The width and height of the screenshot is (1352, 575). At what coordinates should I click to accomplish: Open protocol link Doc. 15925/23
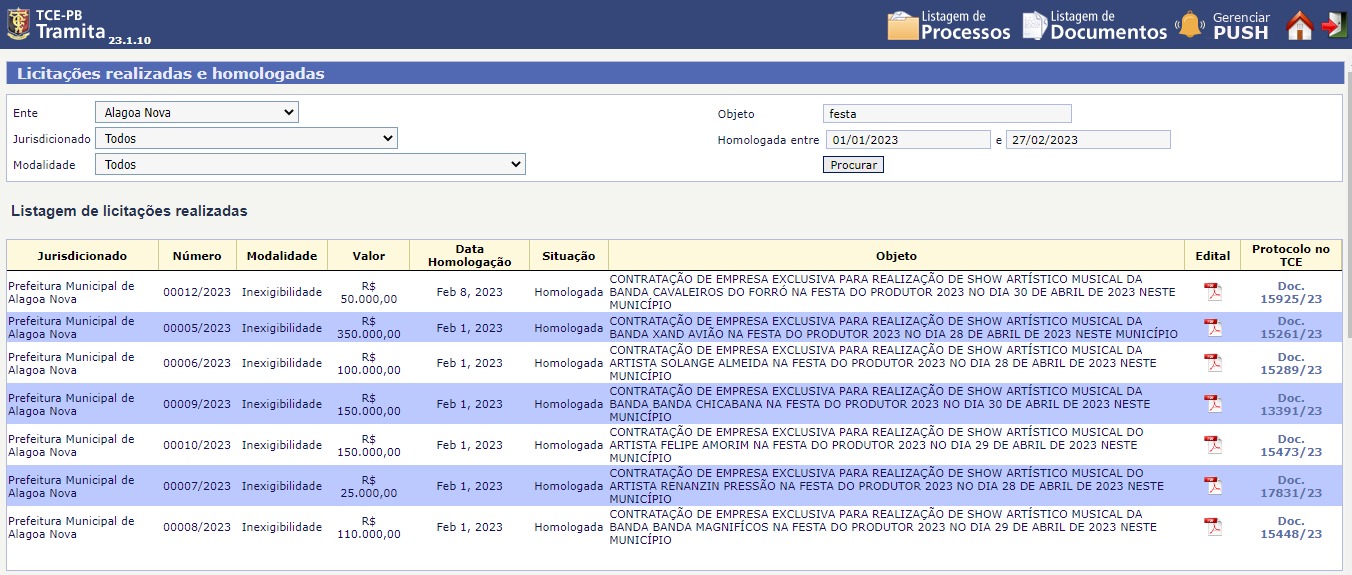coord(1291,292)
